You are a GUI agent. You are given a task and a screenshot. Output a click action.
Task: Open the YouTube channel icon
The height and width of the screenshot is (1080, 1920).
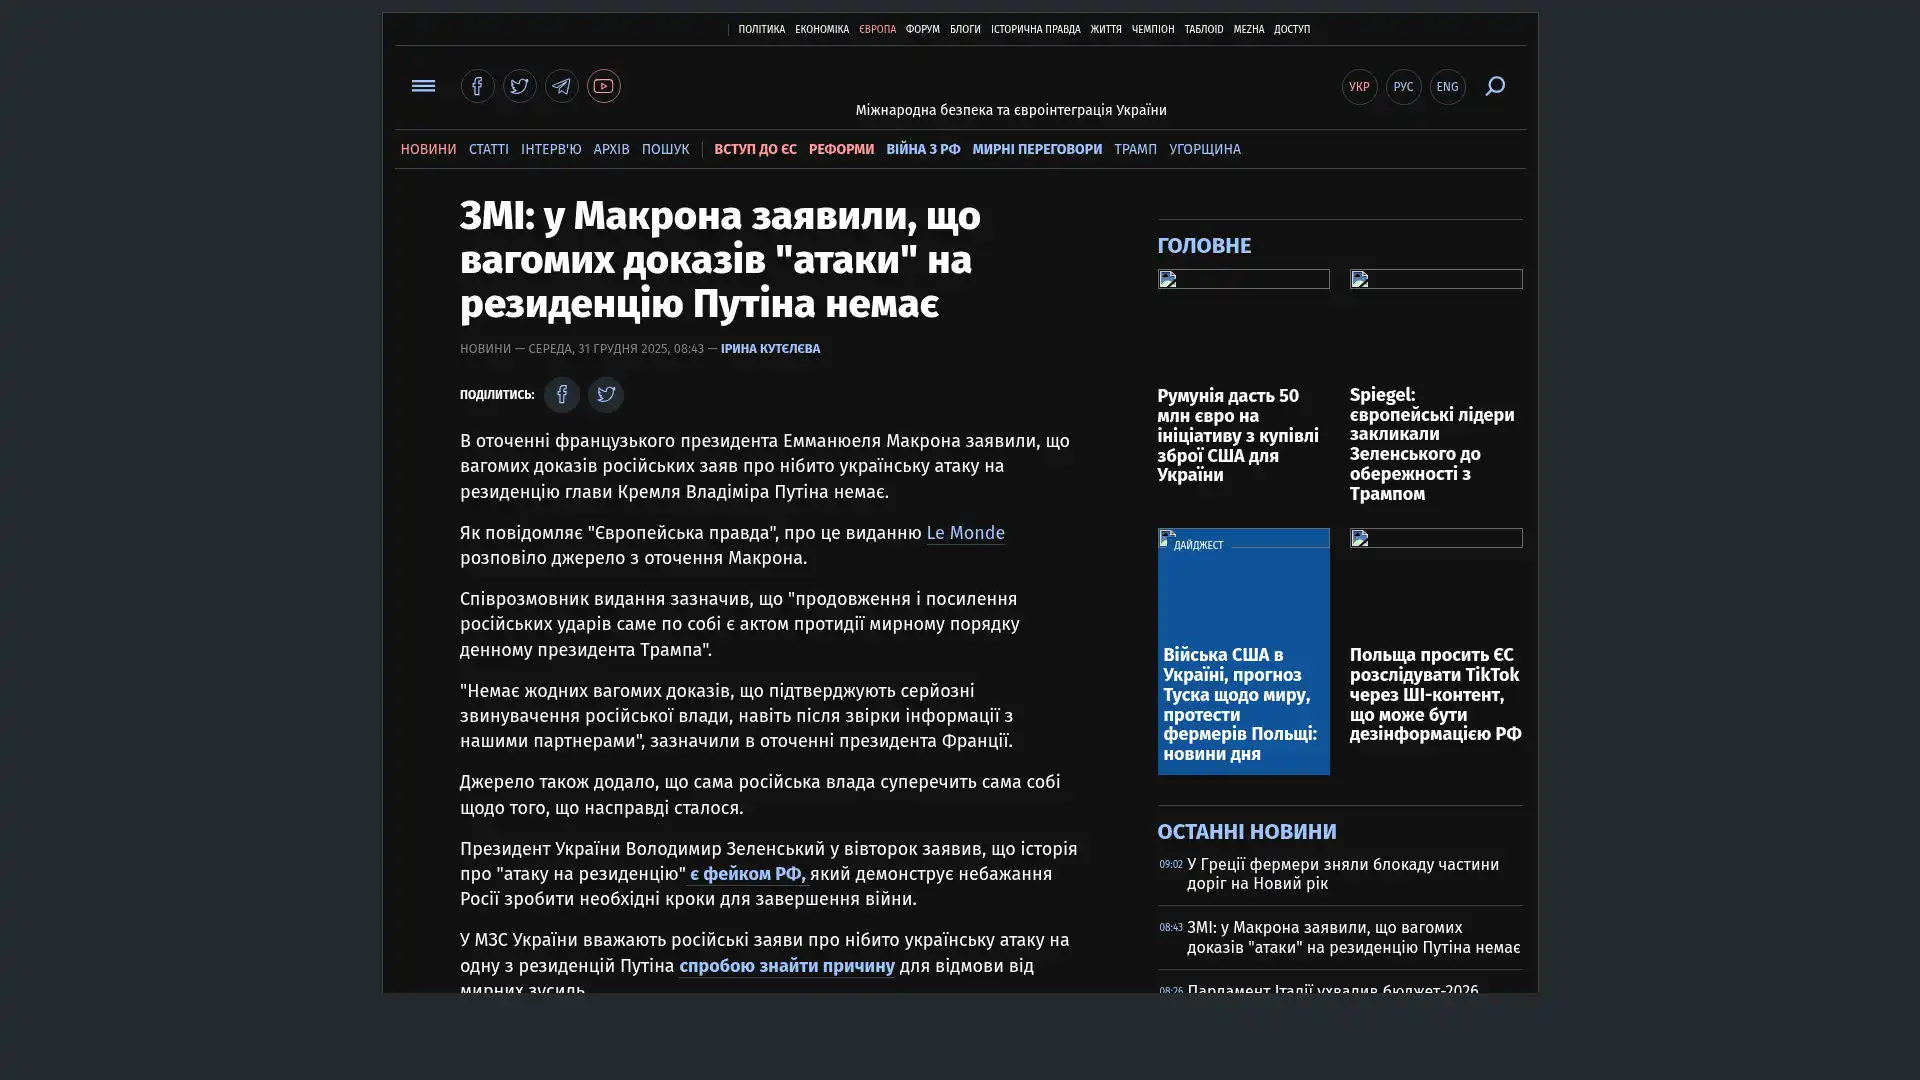pyautogui.click(x=603, y=86)
